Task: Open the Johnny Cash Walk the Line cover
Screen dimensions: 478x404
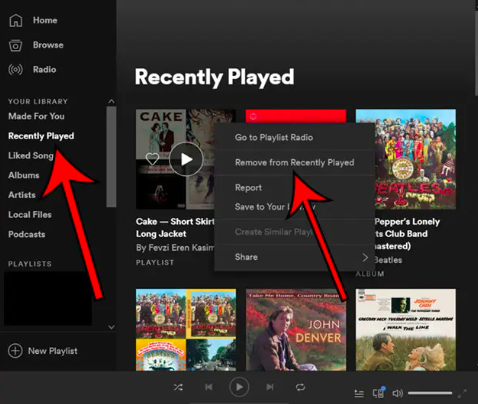Action: (x=406, y=330)
